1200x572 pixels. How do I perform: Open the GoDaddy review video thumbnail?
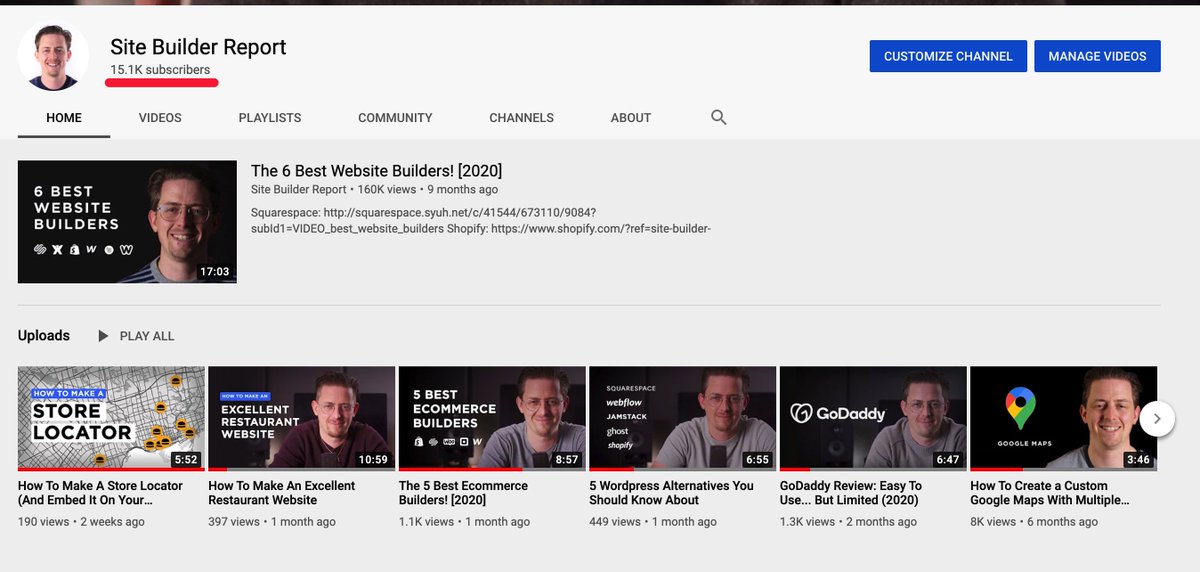[x=873, y=418]
